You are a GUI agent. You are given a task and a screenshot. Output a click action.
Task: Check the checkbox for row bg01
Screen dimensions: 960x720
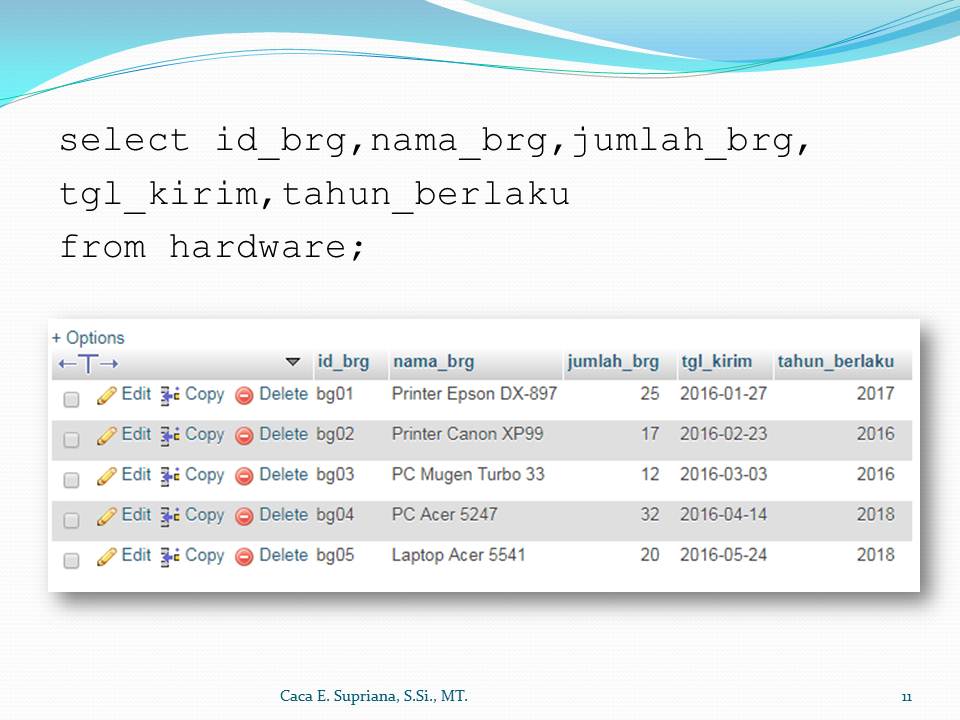pyautogui.click(x=70, y=396)
